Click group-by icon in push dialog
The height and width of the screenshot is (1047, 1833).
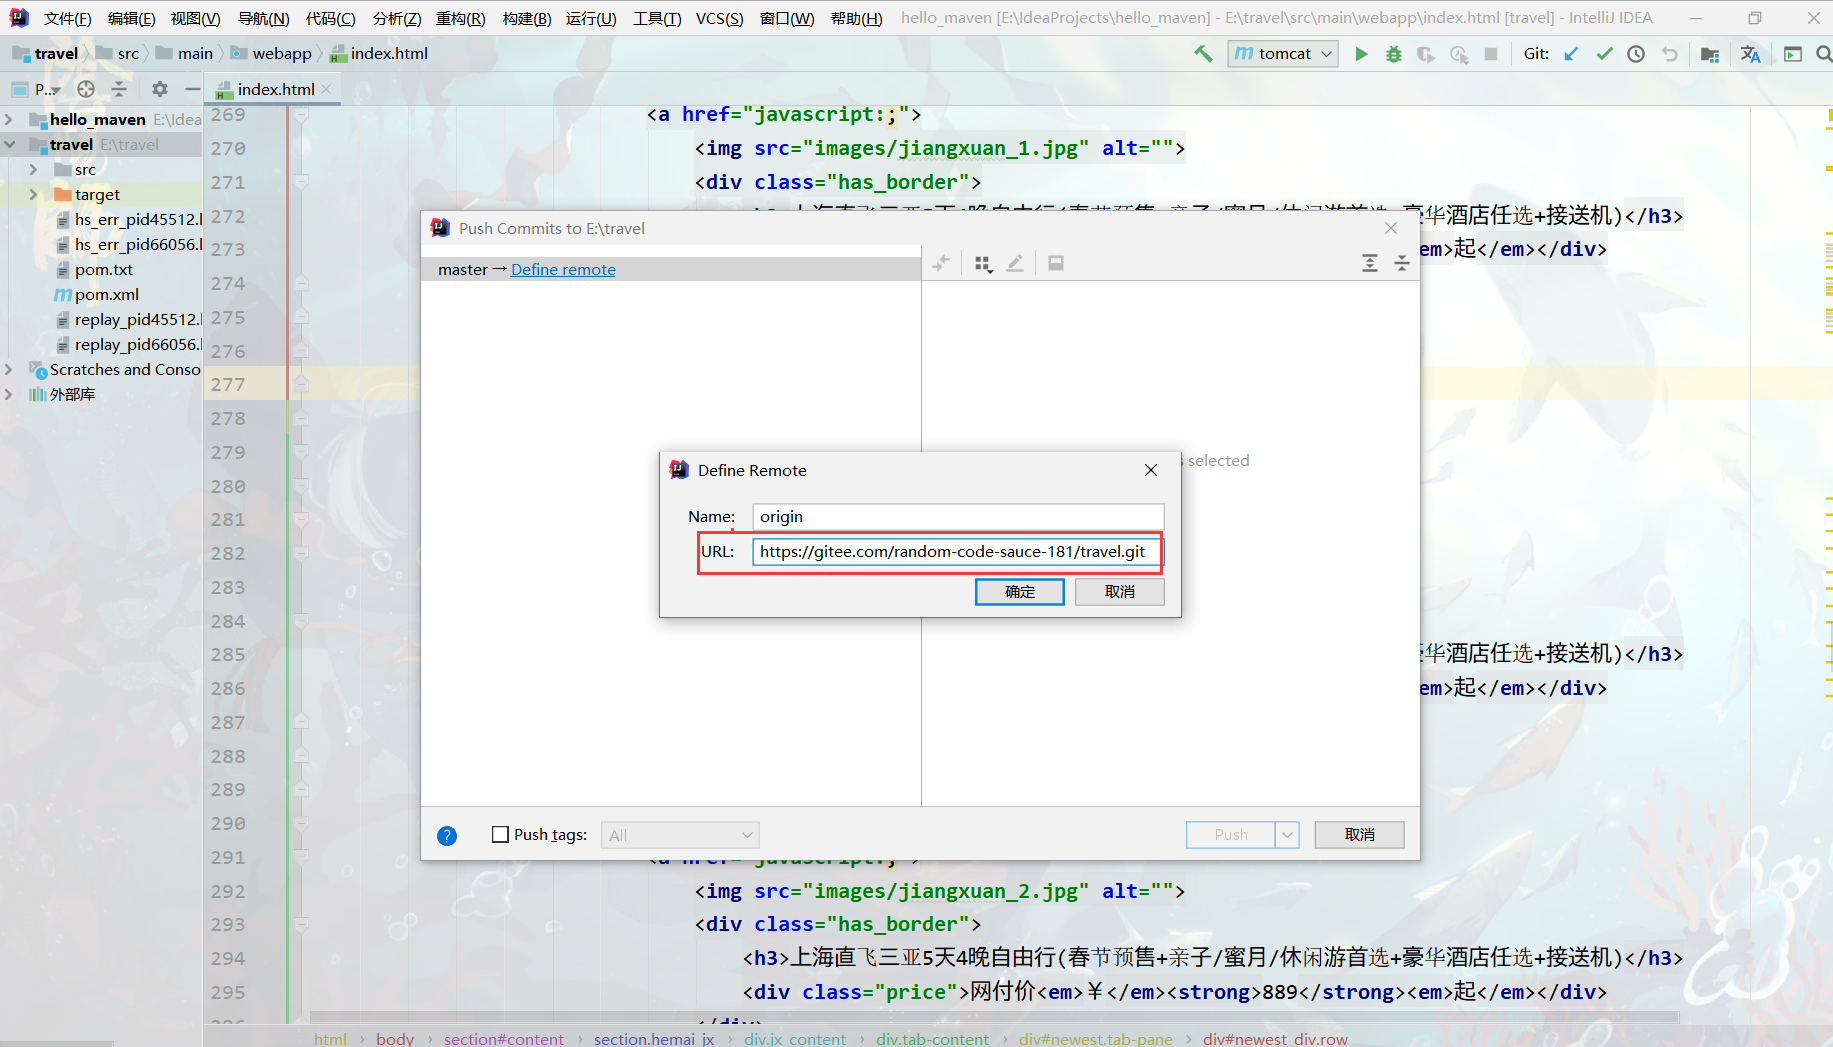tap(983, 263)
